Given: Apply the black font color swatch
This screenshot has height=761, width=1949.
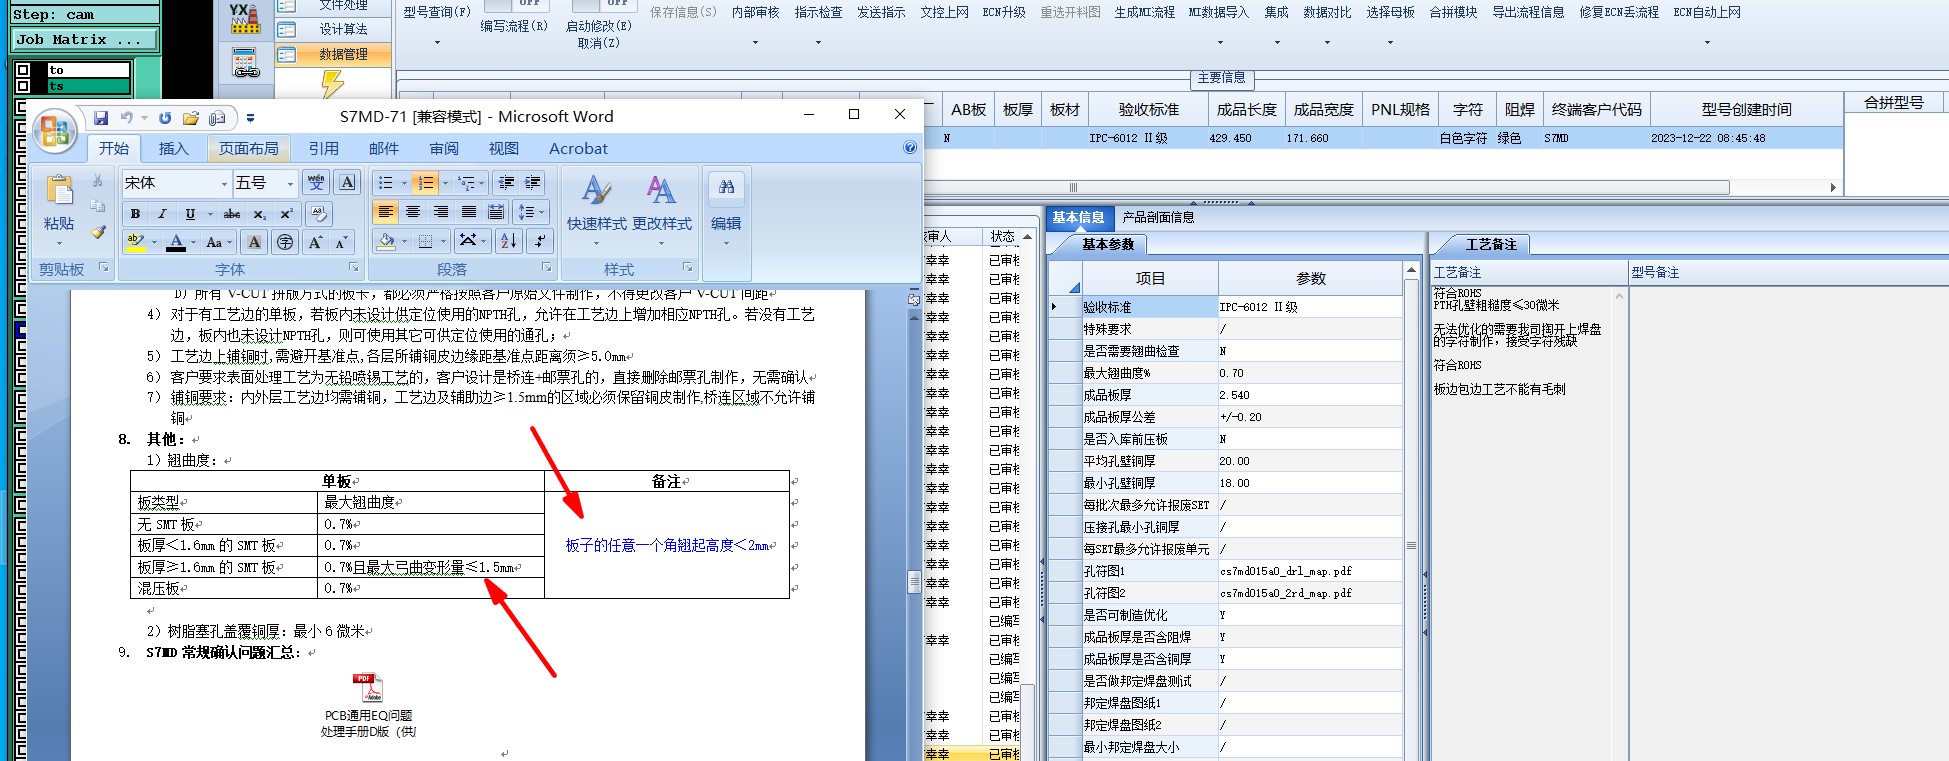Looking at the screenshot, I should [176, 242].
